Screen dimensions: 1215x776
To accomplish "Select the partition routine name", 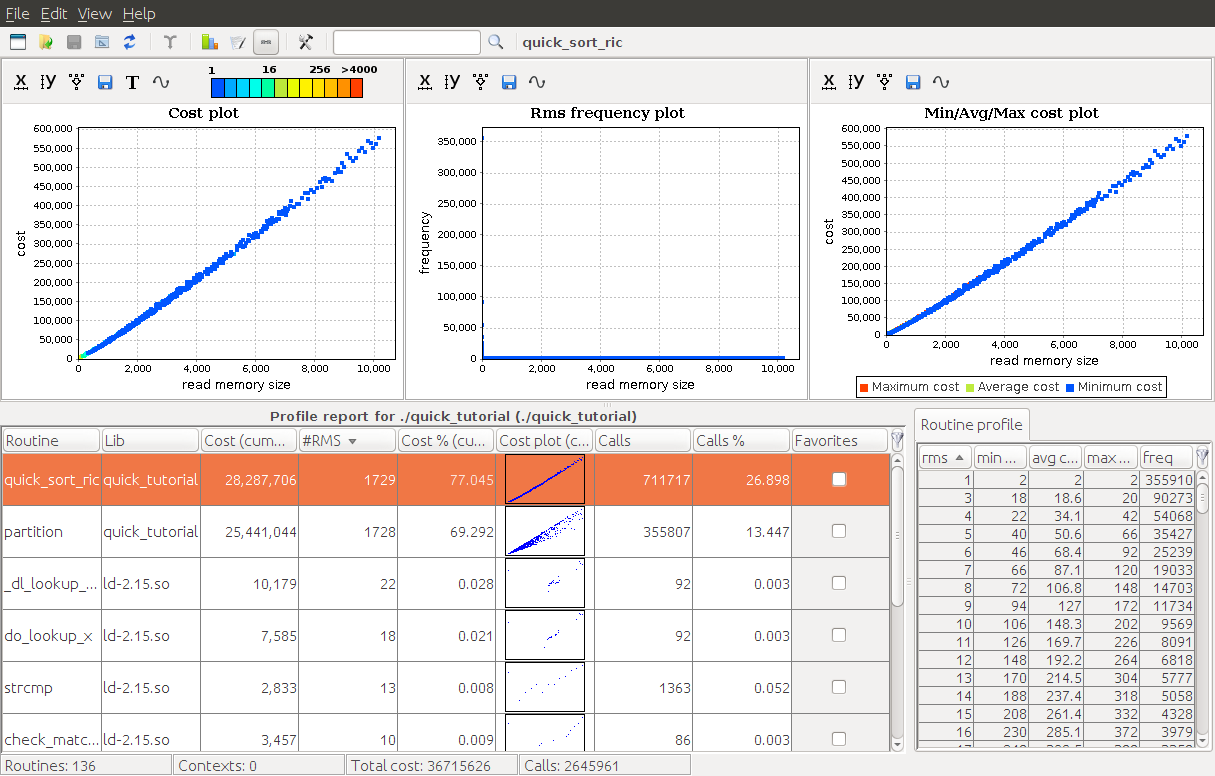I will [x=33, y=531].
